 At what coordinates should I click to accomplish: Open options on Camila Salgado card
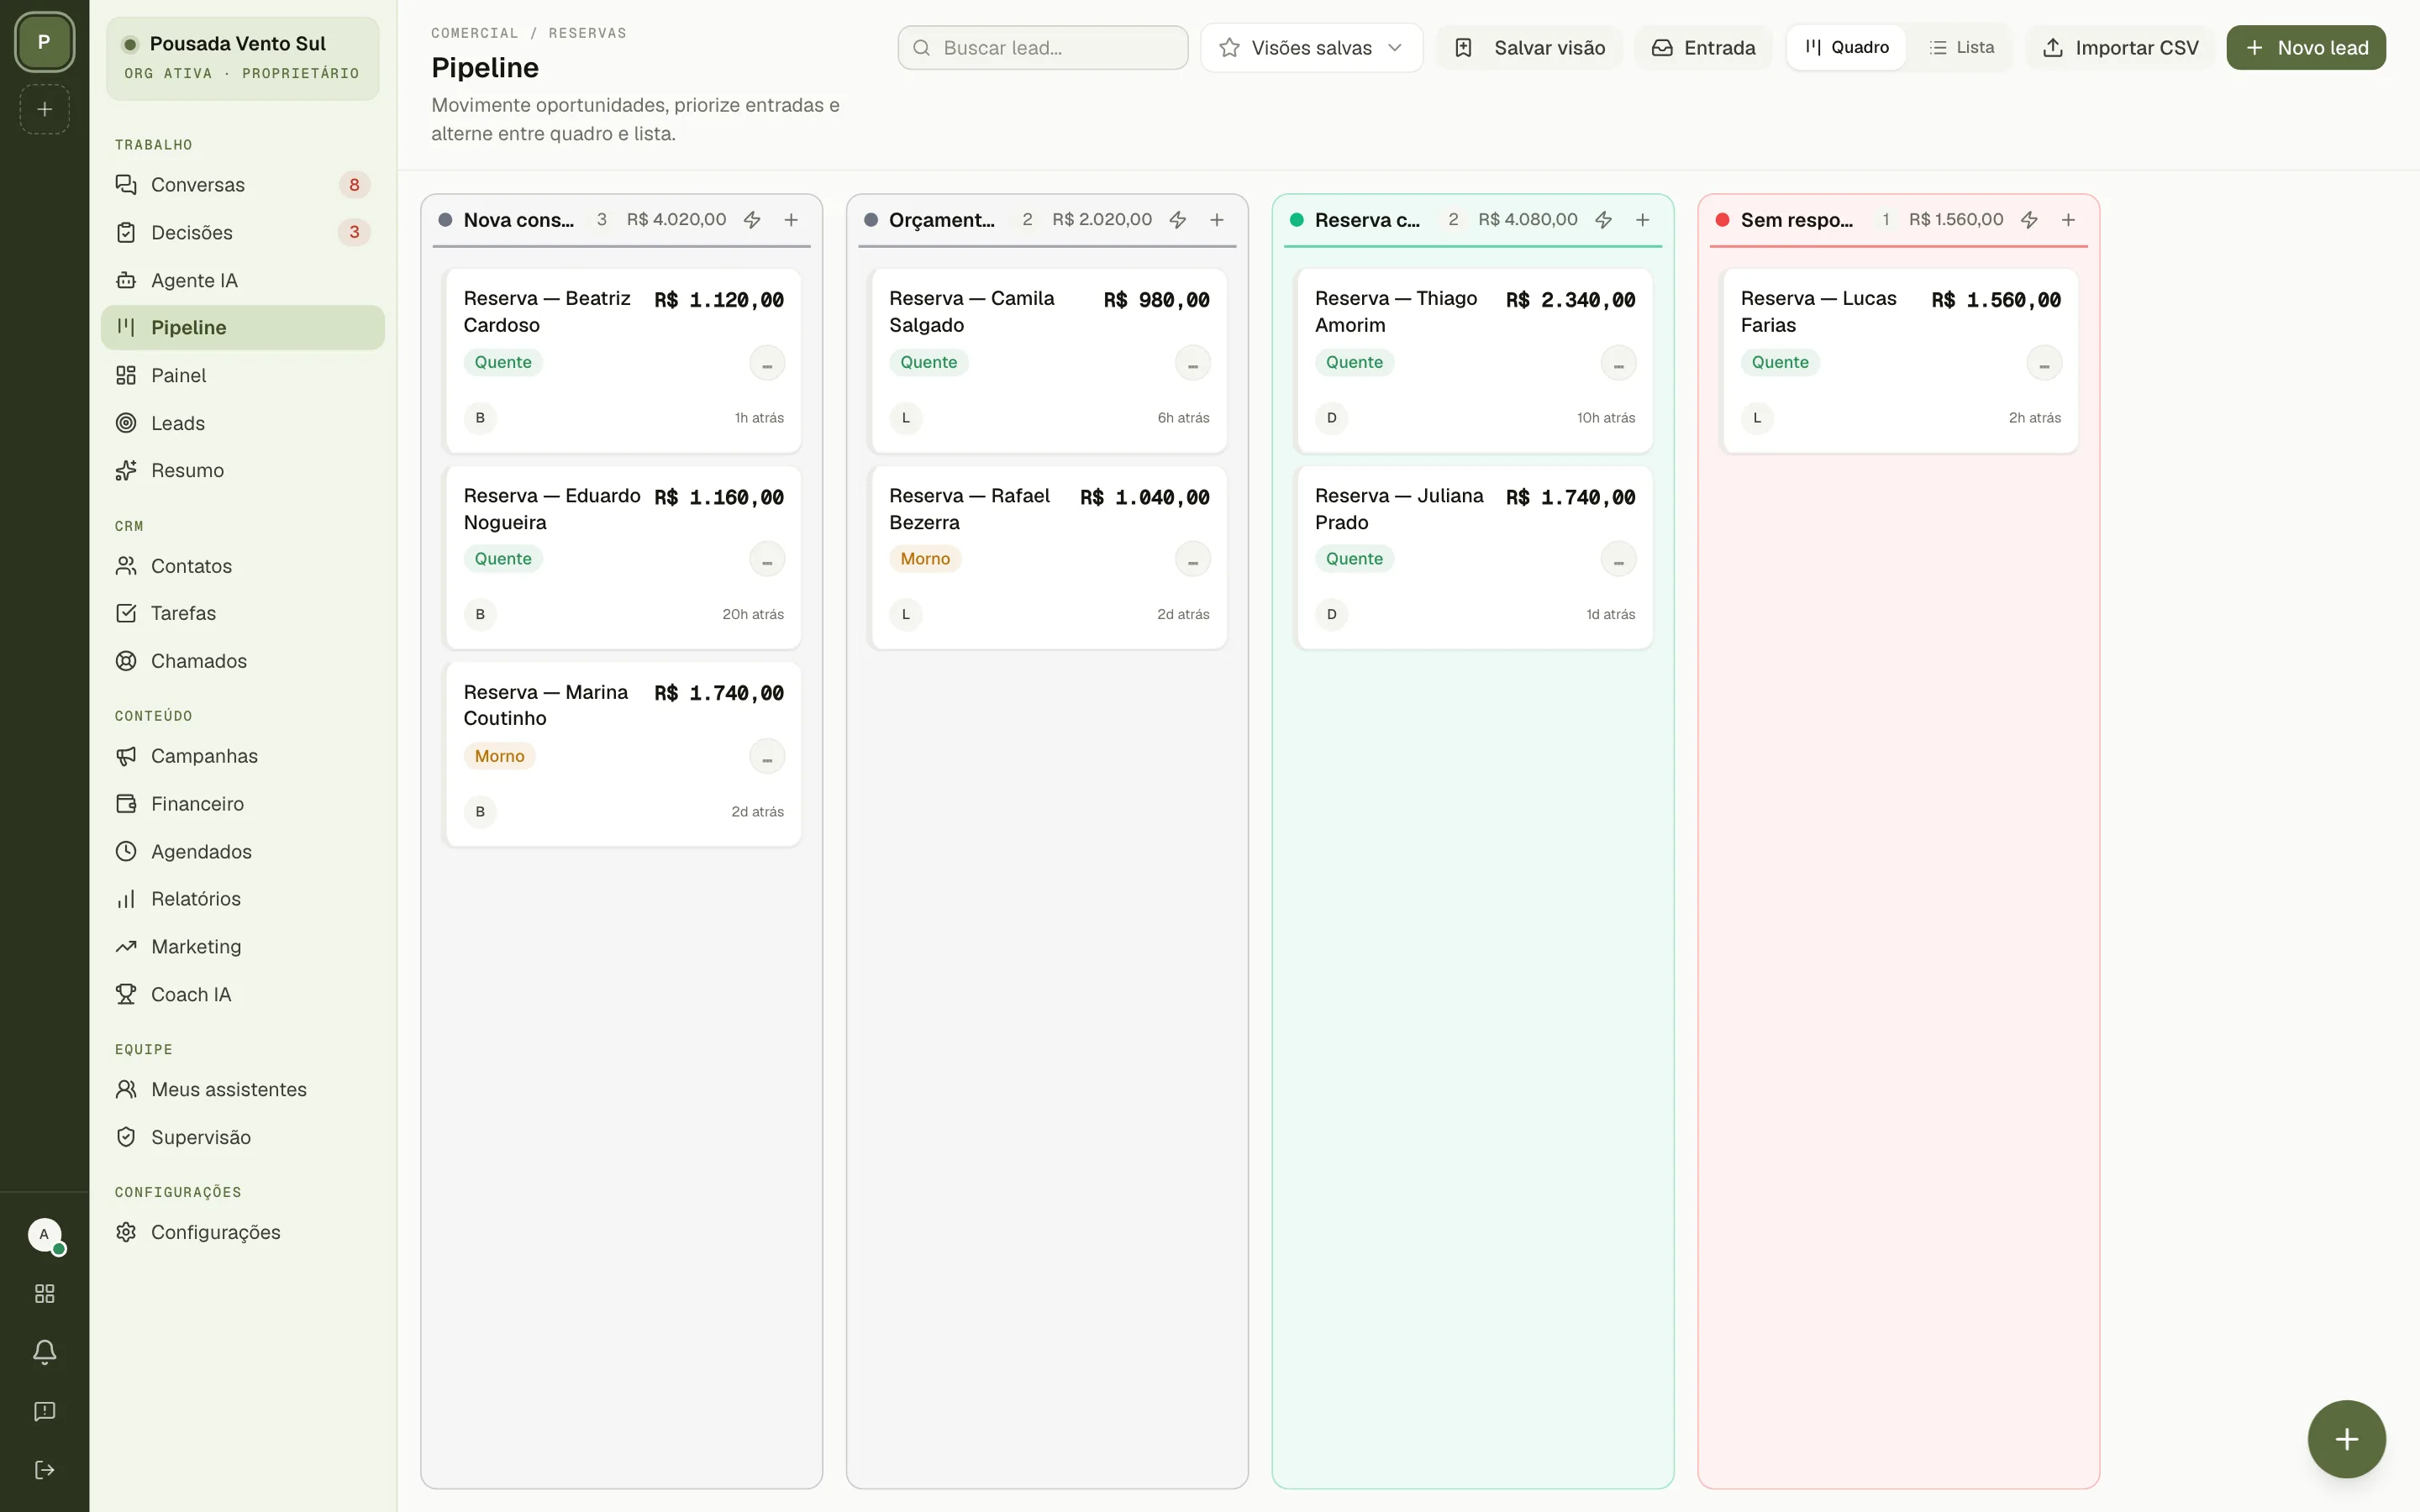coord(1192,363)
